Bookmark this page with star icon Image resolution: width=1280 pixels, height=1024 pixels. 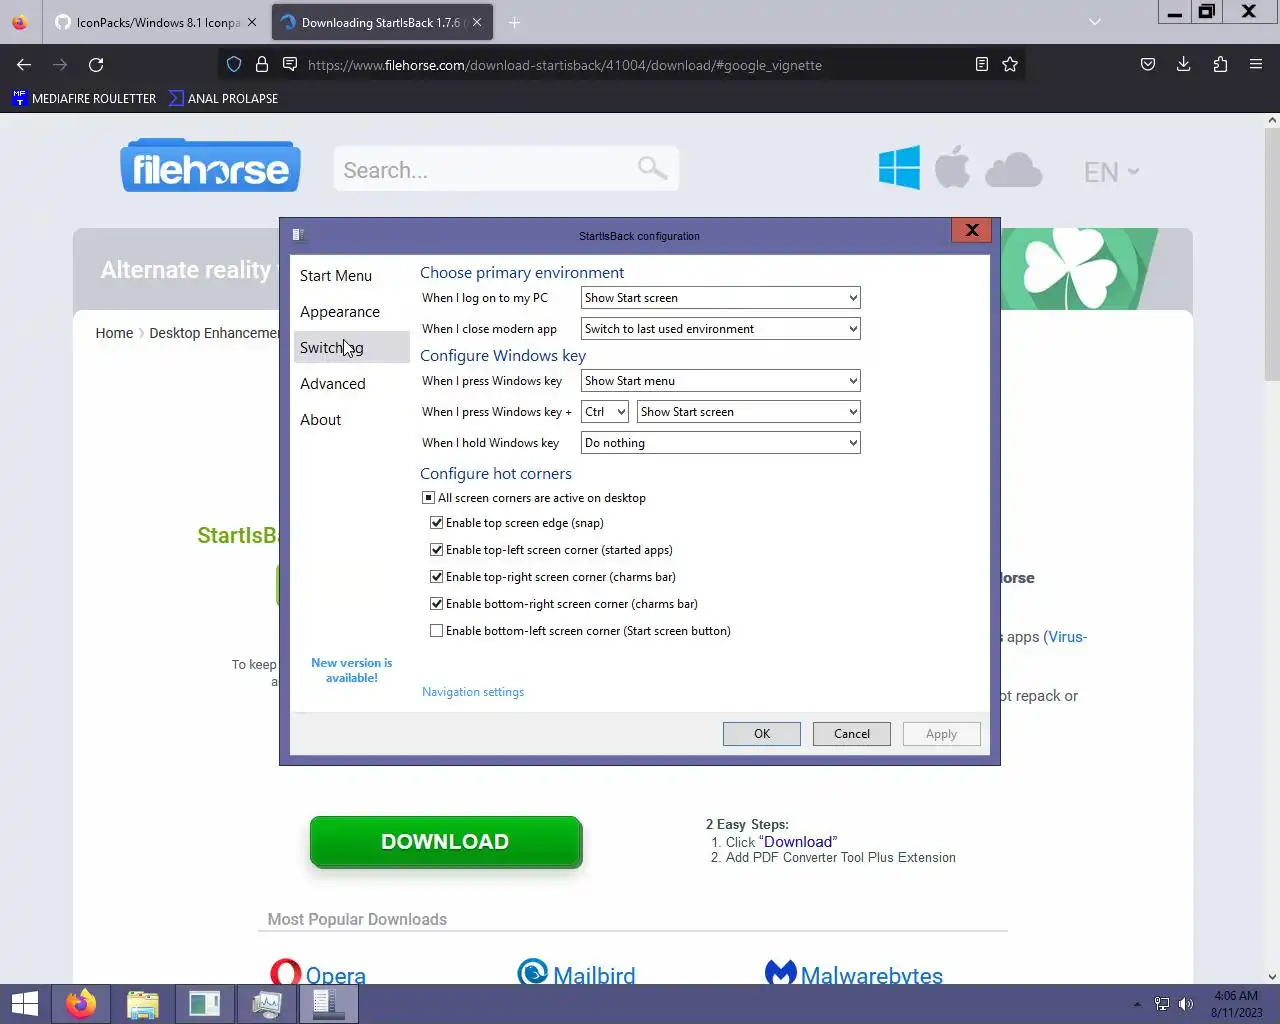pyautogui.click(x=1010, y=65)
